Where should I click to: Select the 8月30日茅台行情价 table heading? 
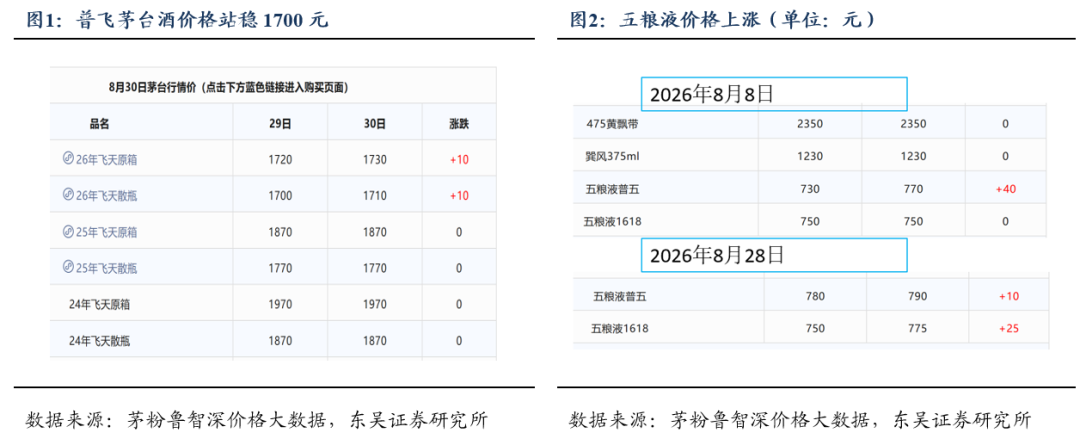click(228, 88)
